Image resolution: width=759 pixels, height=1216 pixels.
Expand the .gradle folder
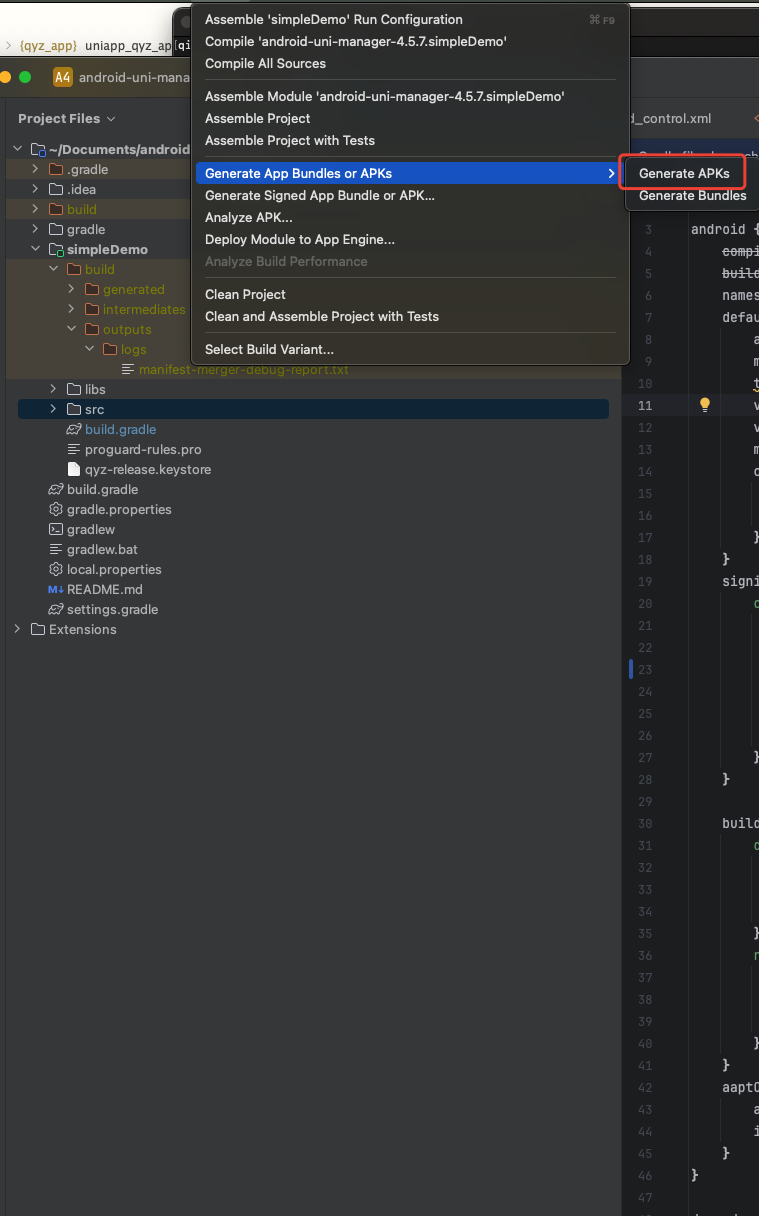point(35,169)
